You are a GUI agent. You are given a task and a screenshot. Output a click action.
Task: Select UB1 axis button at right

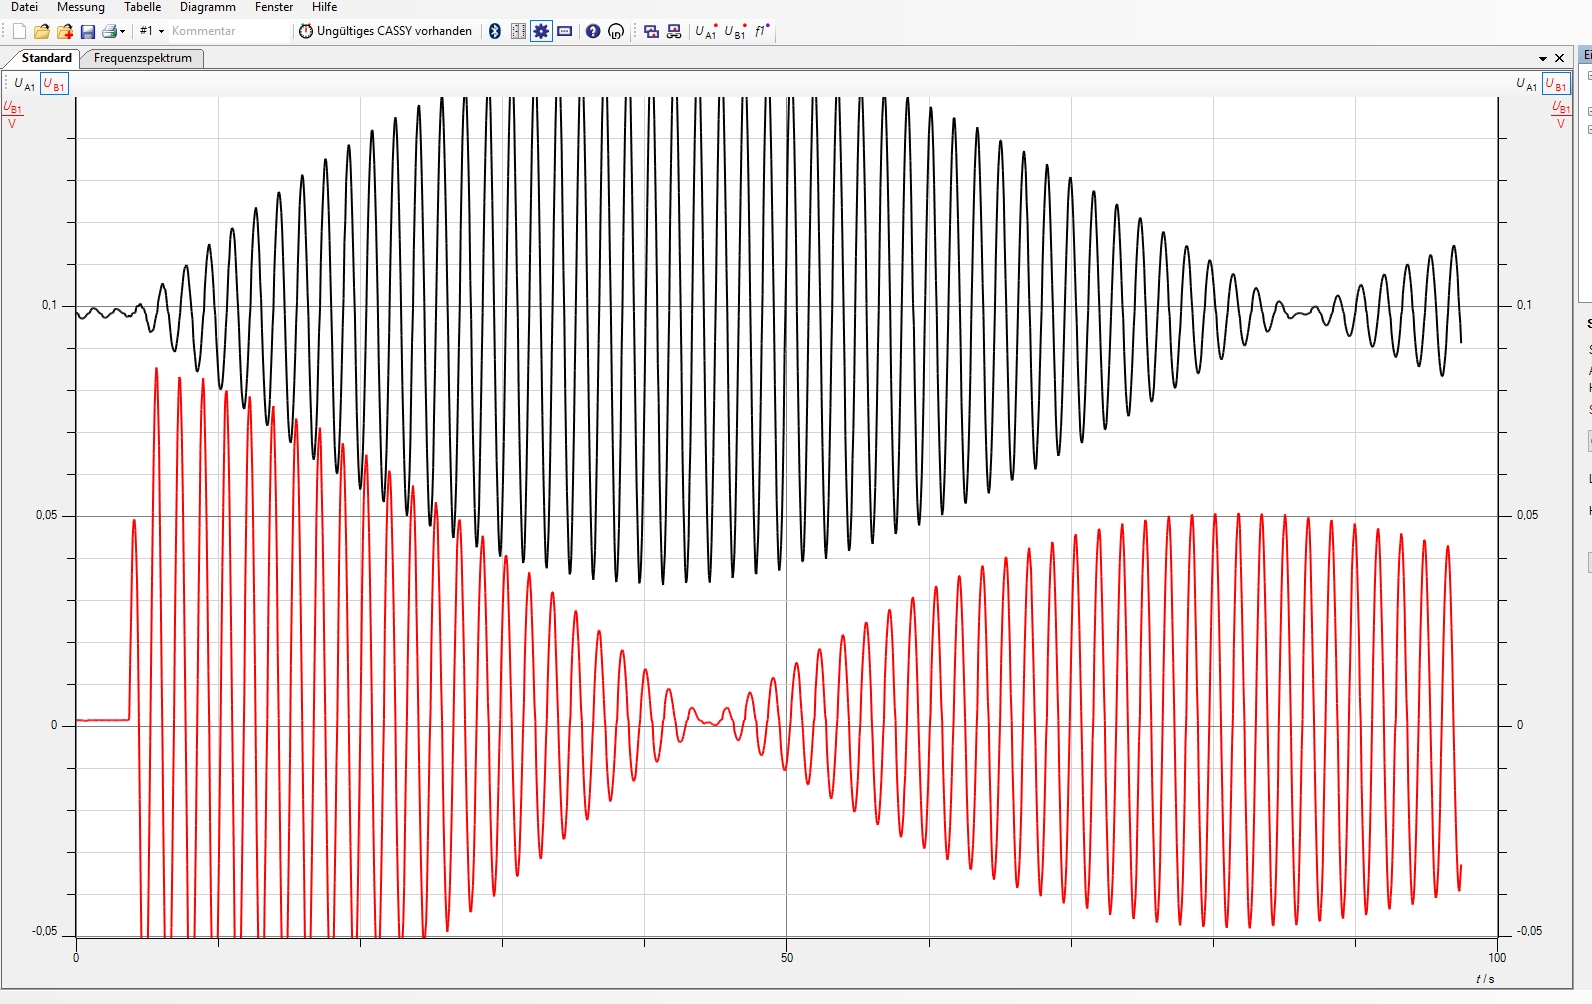1556,84
